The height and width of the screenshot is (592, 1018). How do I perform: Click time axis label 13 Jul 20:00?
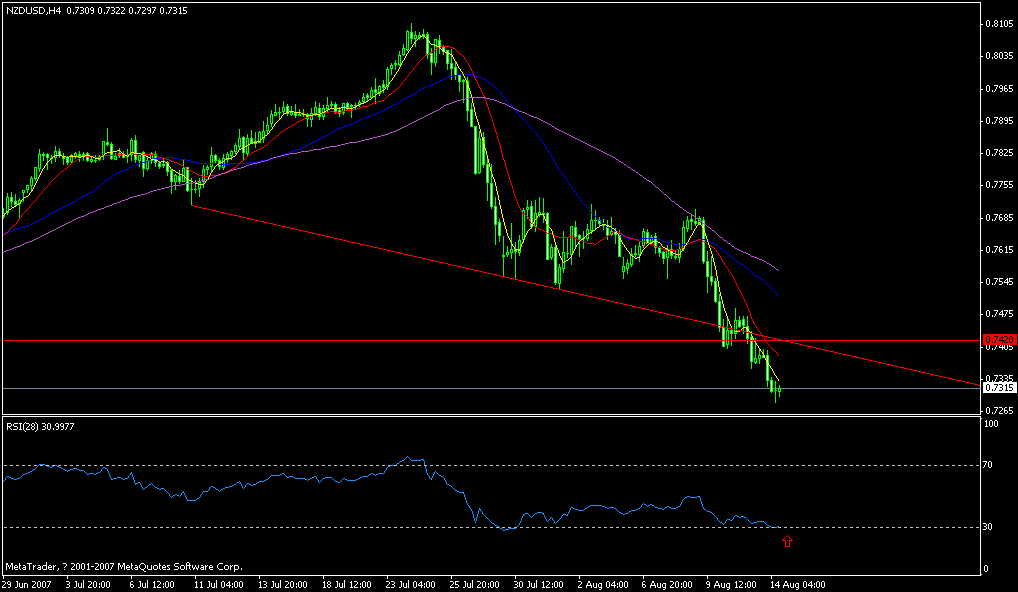284,584
